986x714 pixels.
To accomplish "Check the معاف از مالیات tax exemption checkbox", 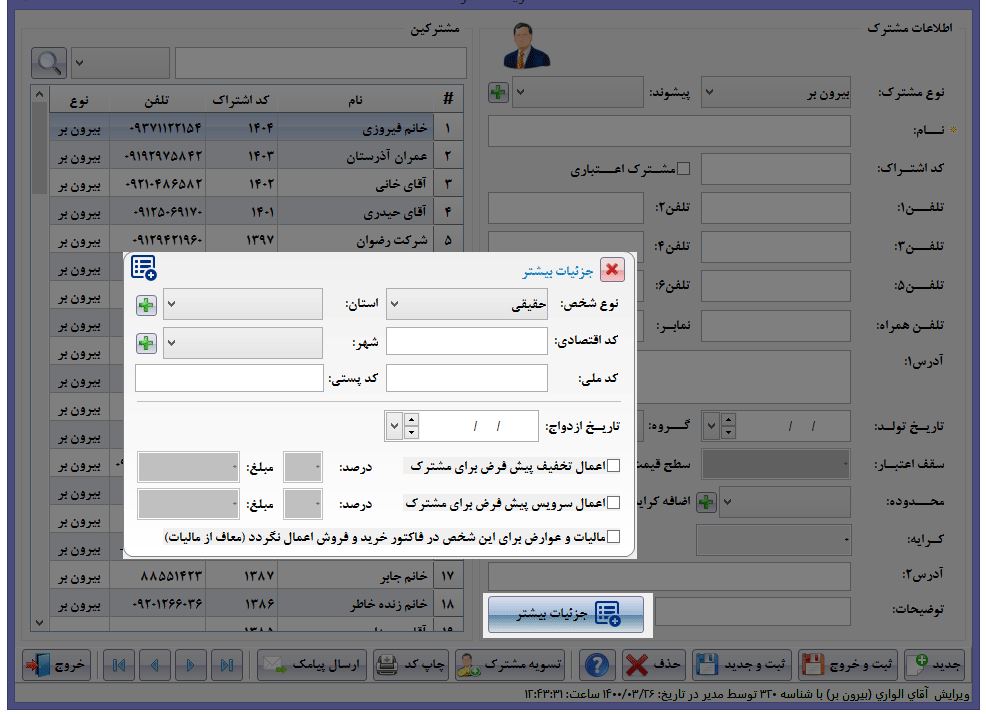I will [x=614, y=537].
